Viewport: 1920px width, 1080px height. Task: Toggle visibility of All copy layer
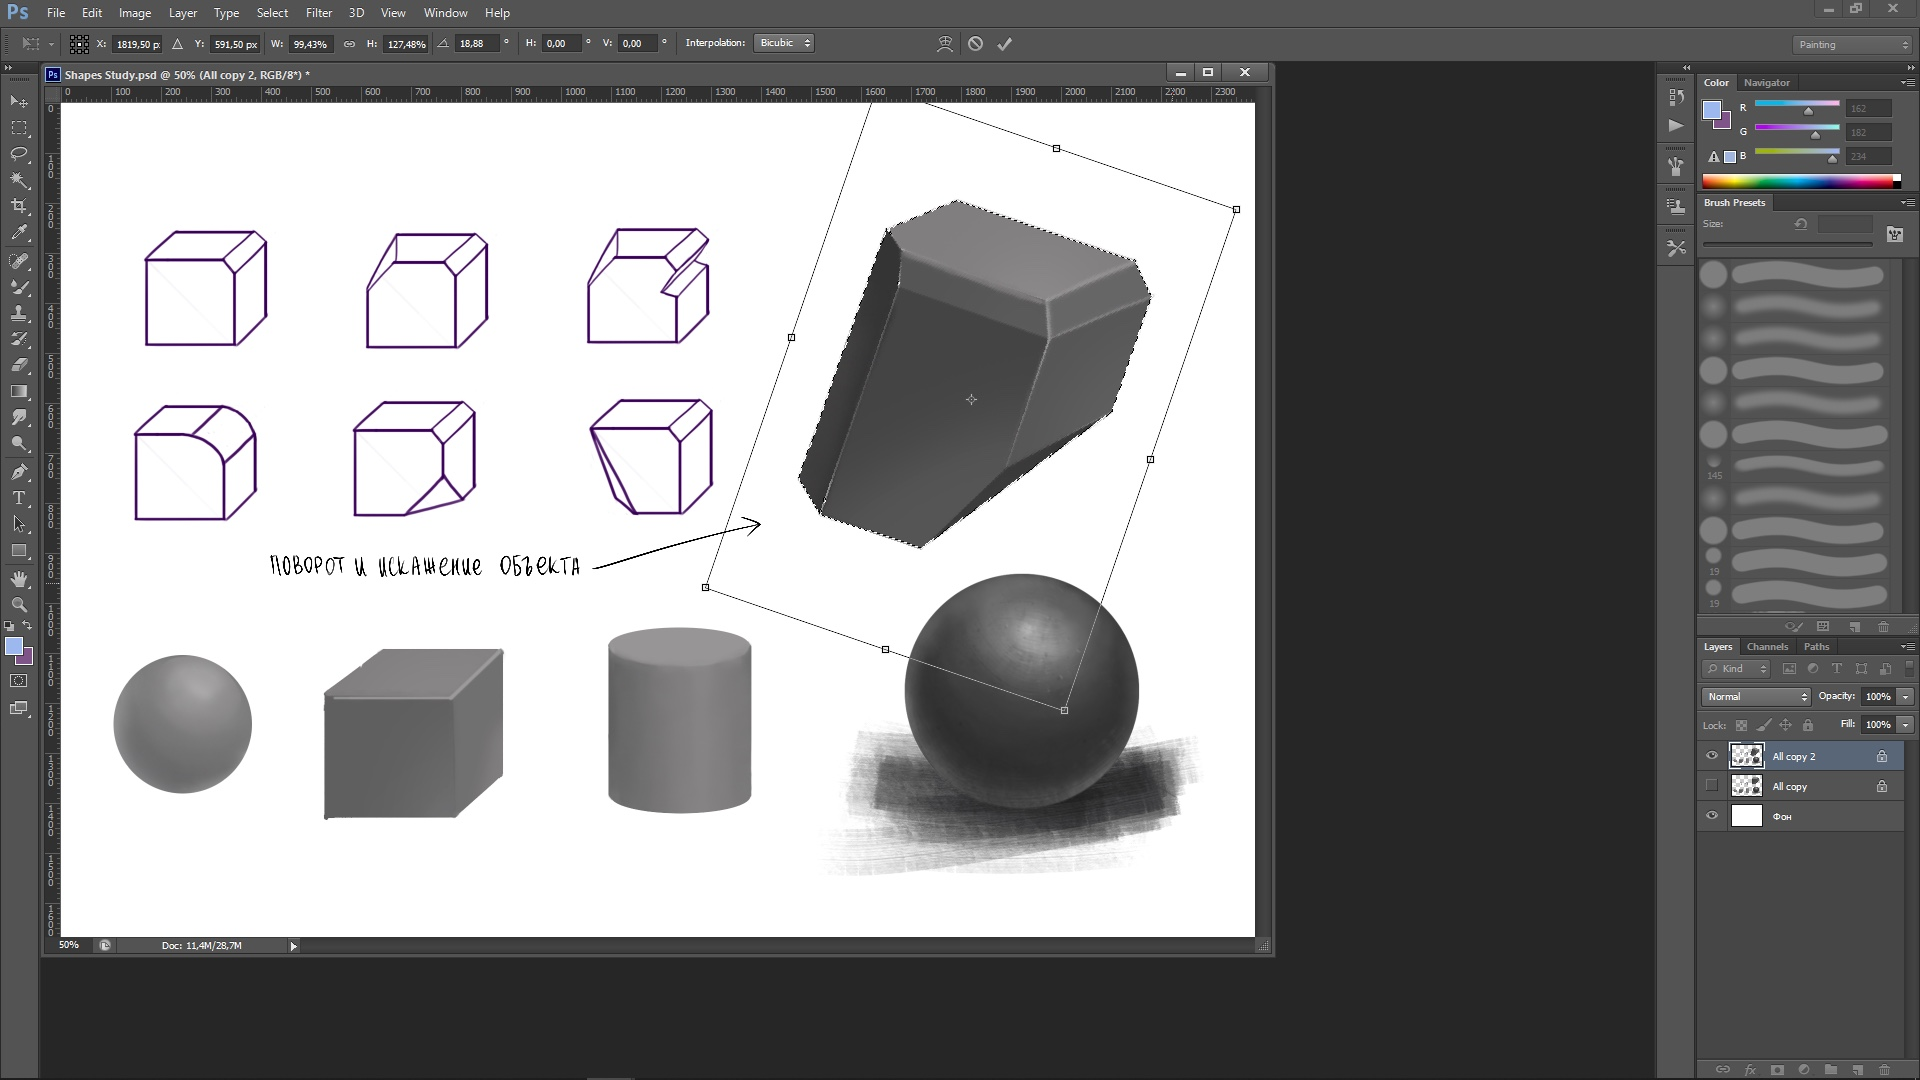click(1710, 785)
